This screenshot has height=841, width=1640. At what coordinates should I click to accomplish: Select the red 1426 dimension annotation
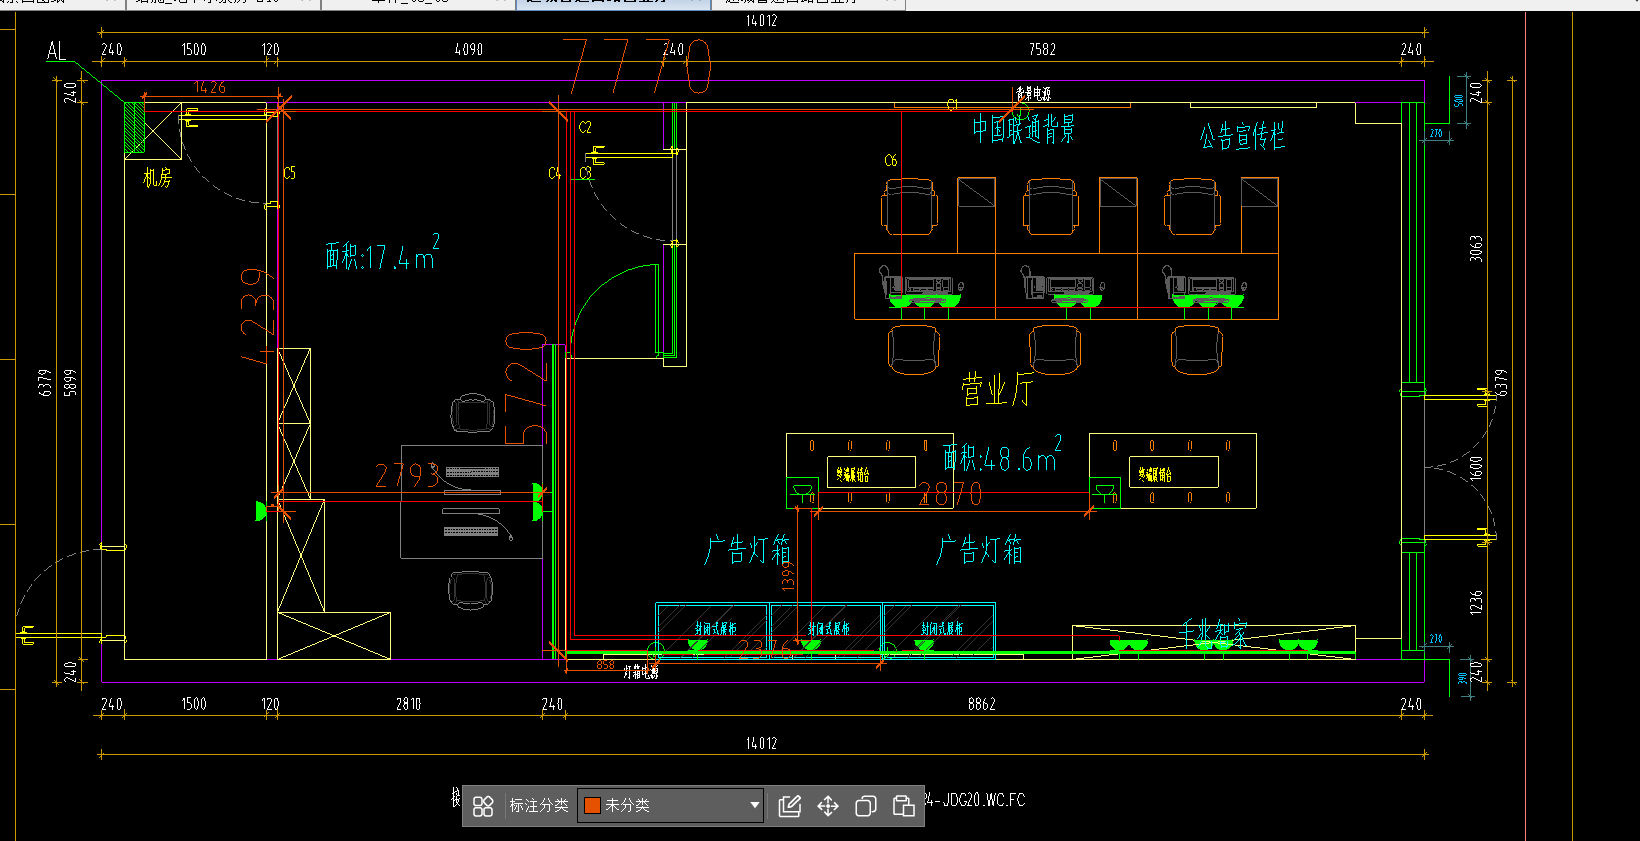[x=210, y=88]
